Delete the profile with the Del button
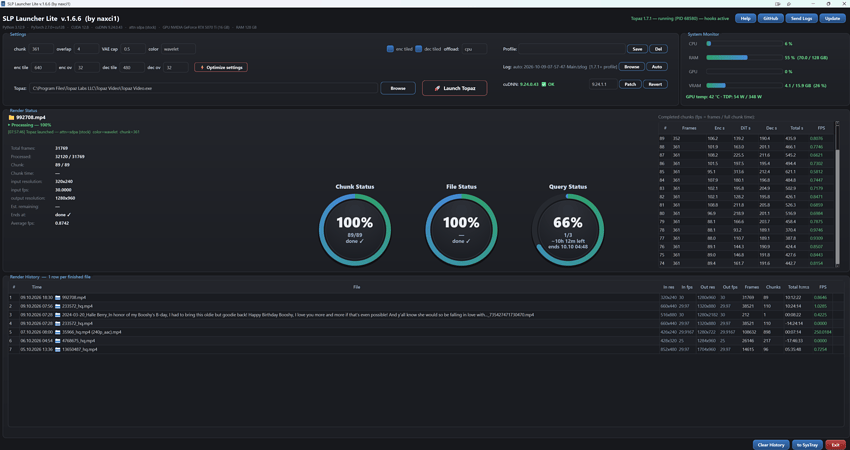Image resolution: width=850 pixels, height=450 pixels. [658, 49]
